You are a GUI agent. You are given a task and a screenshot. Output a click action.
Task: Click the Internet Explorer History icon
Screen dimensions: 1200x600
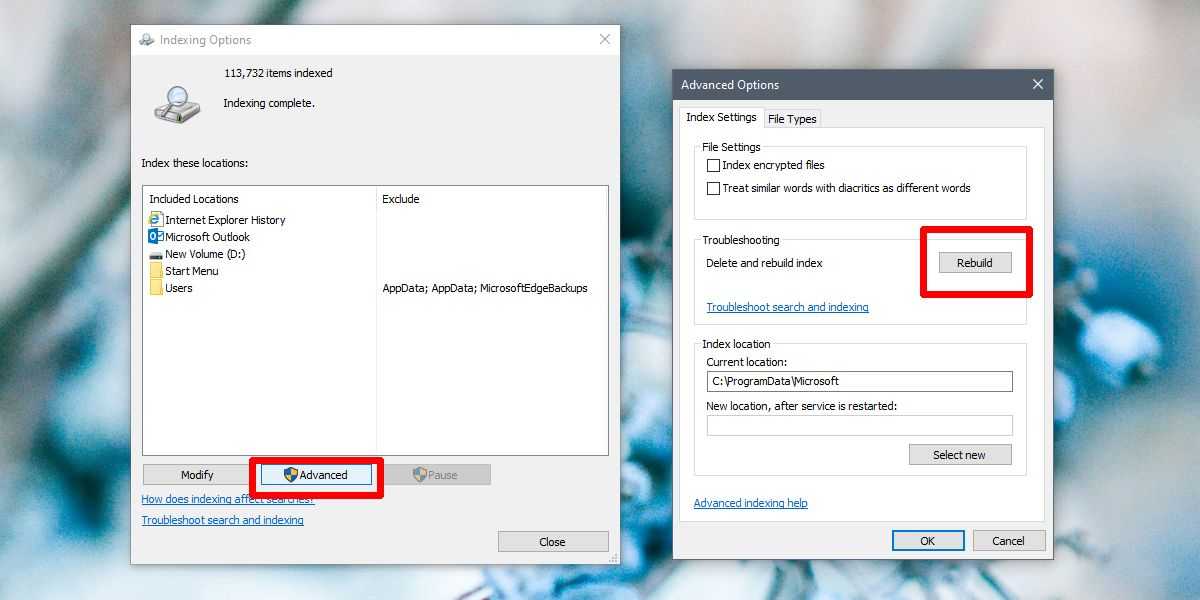coord(155,220)
